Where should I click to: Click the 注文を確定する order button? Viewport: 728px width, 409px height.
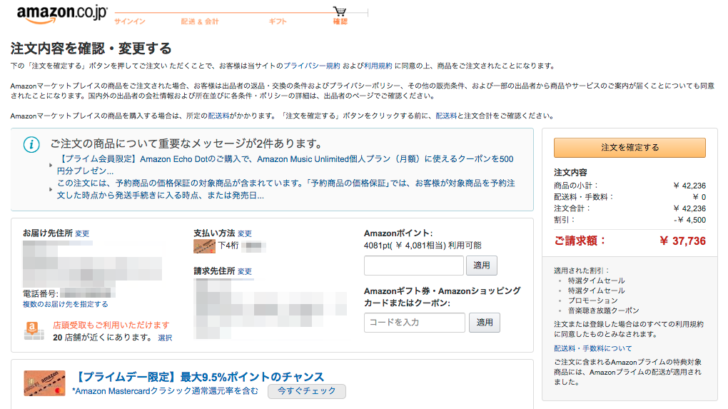630,148
